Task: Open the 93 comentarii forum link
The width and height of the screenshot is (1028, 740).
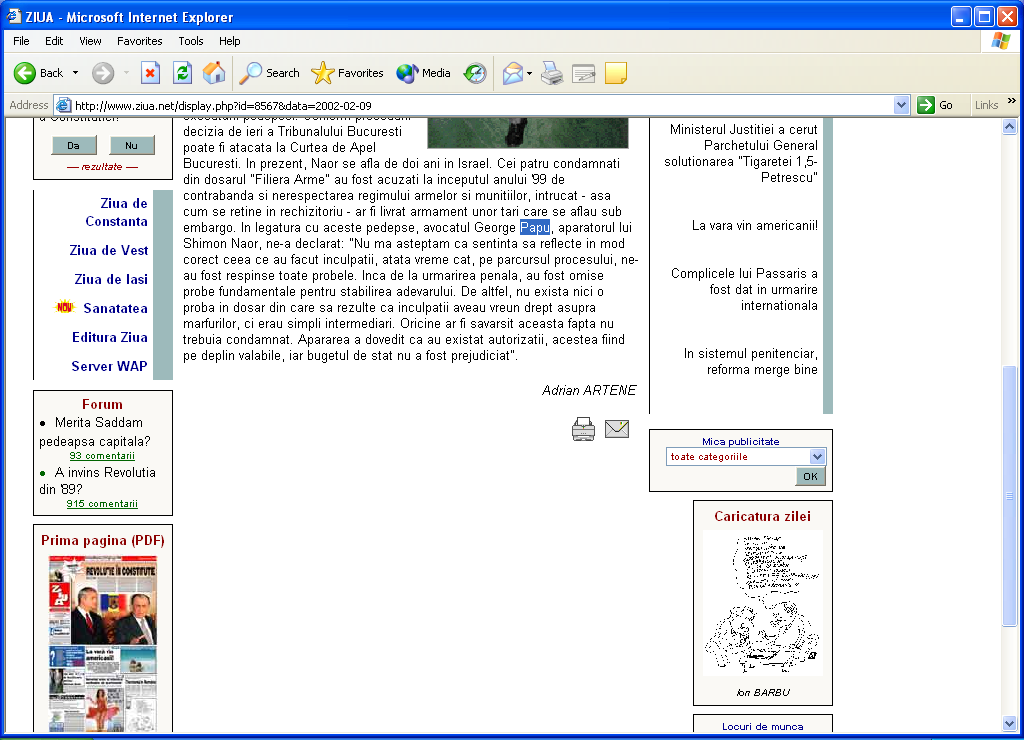Action: (102, 456)
